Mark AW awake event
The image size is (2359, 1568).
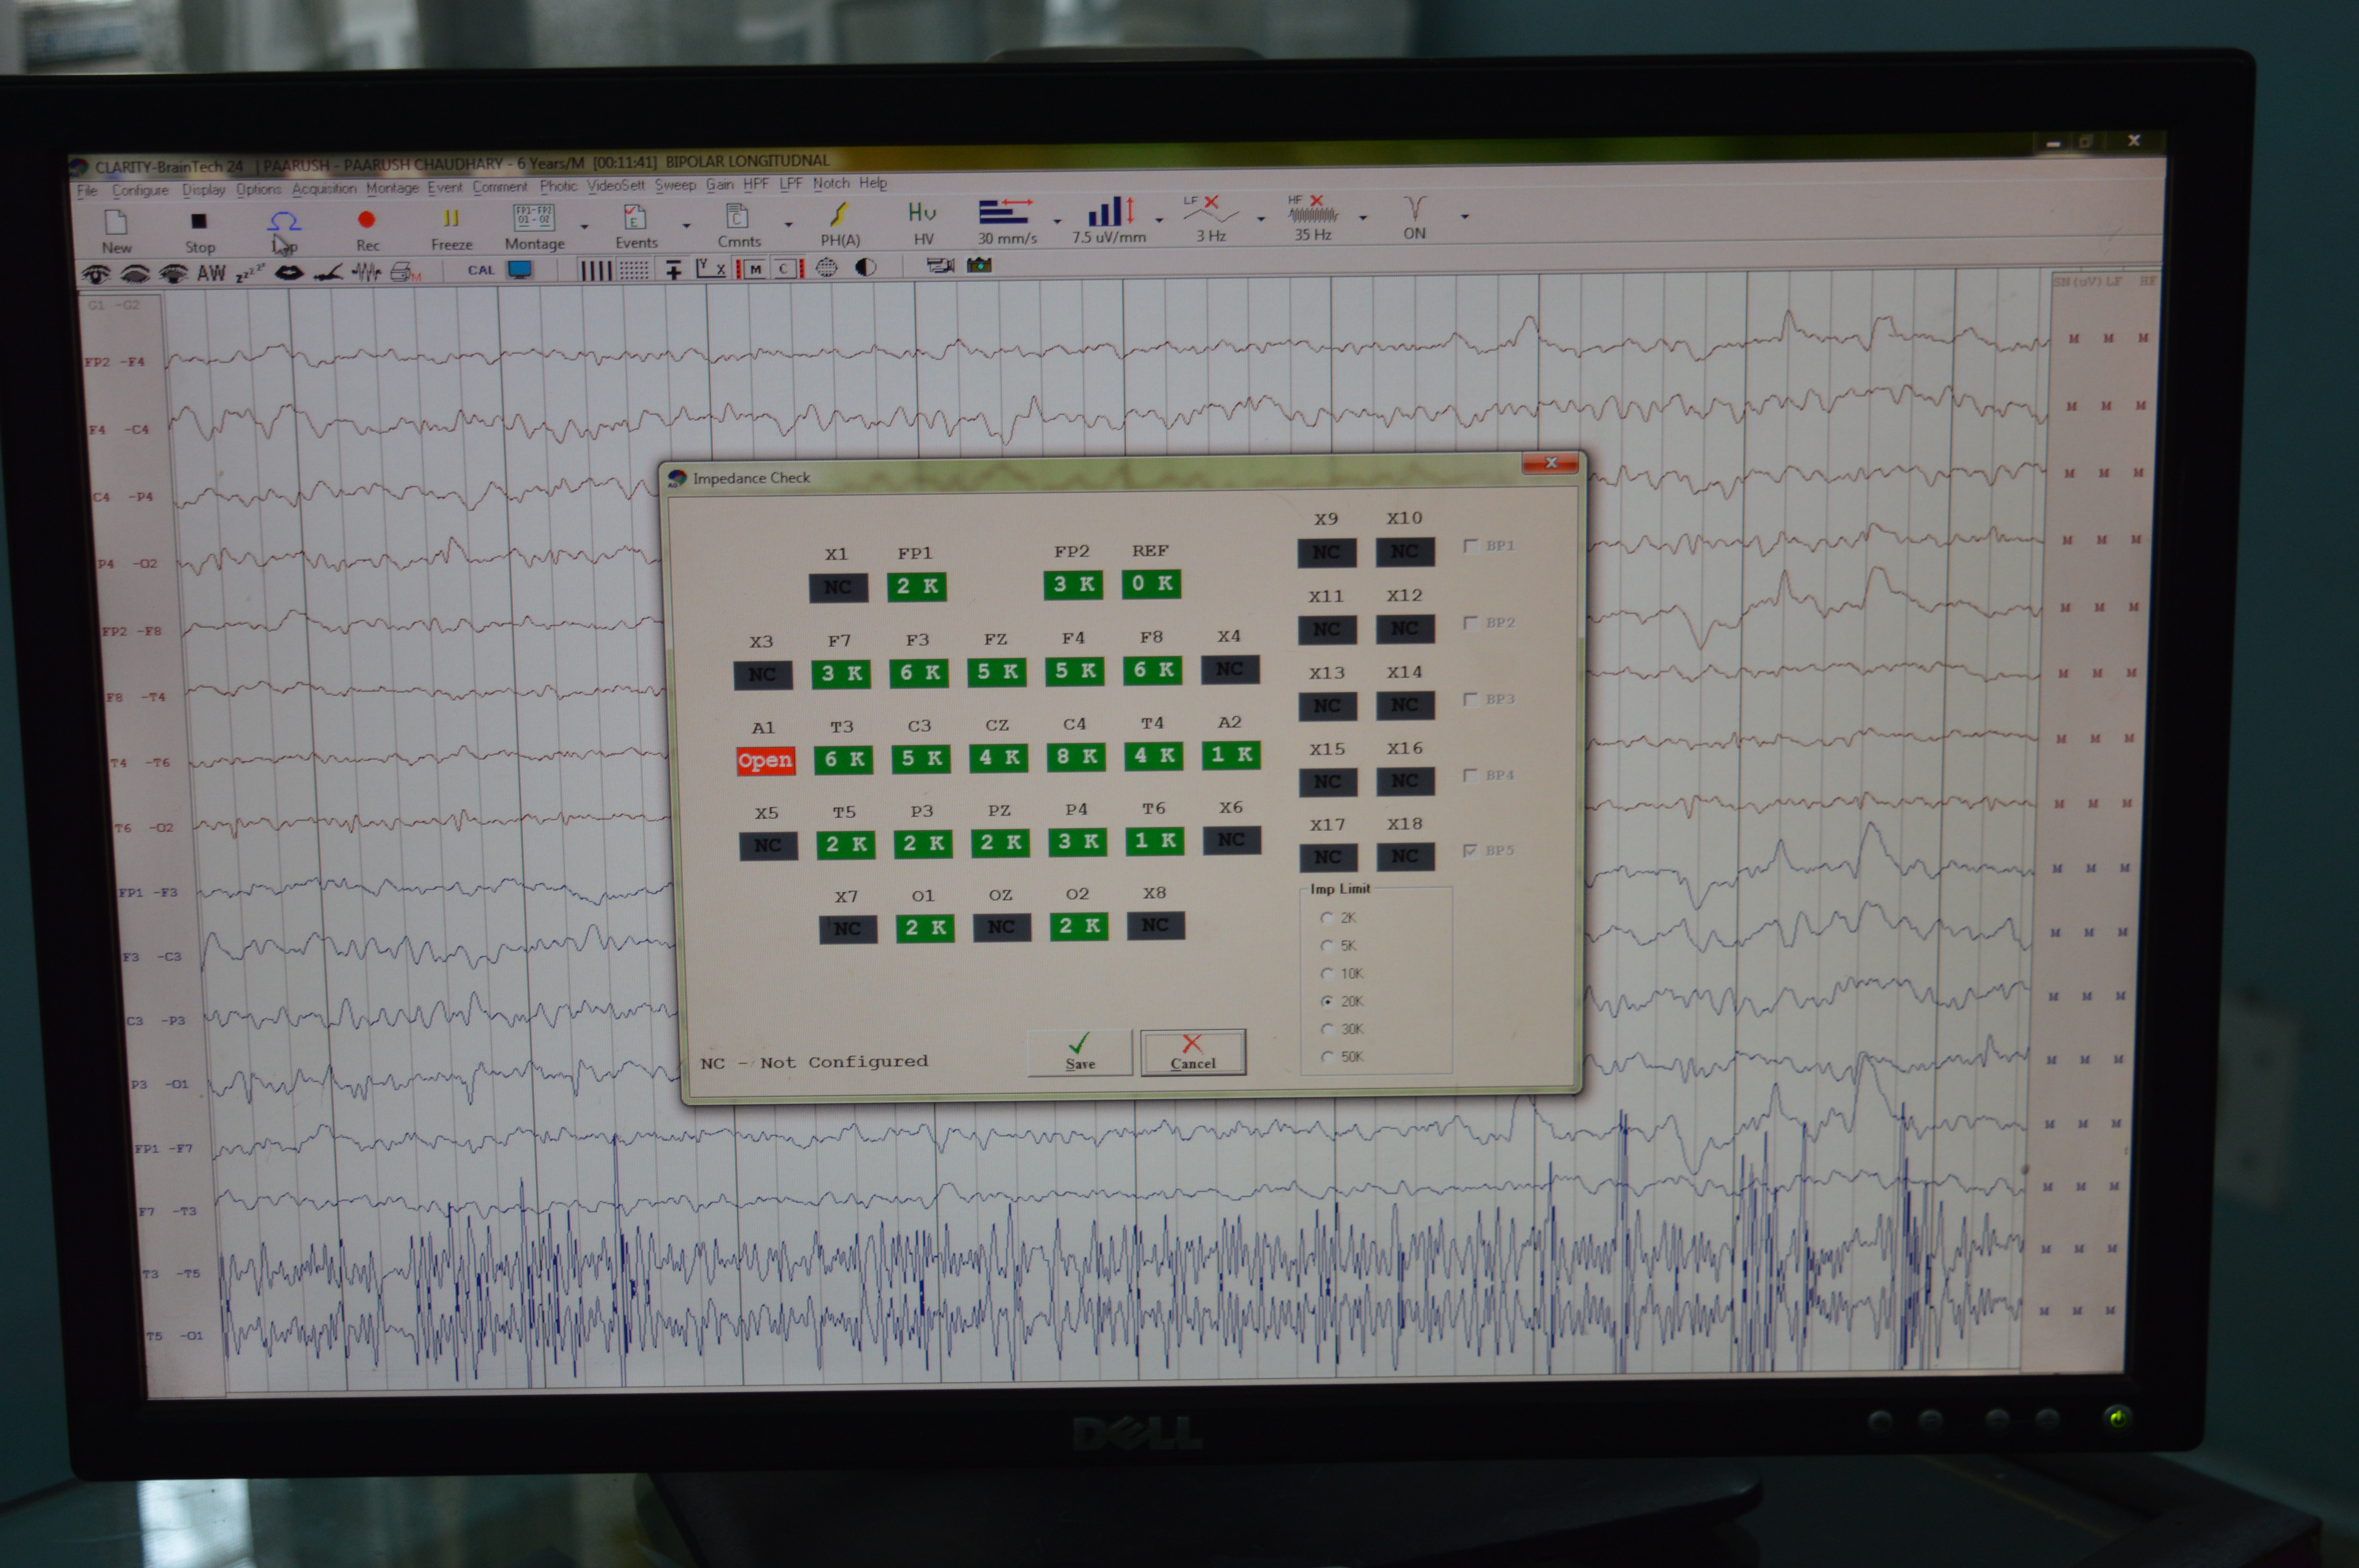(211, 273)
